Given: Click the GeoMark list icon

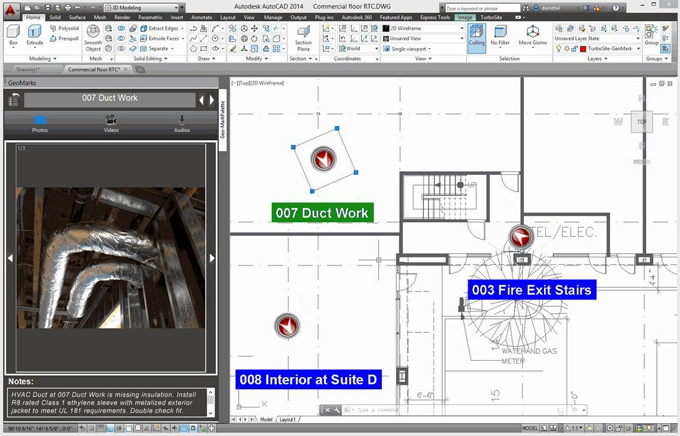Looking at the screenshot, I should click(x=14, y=99).
